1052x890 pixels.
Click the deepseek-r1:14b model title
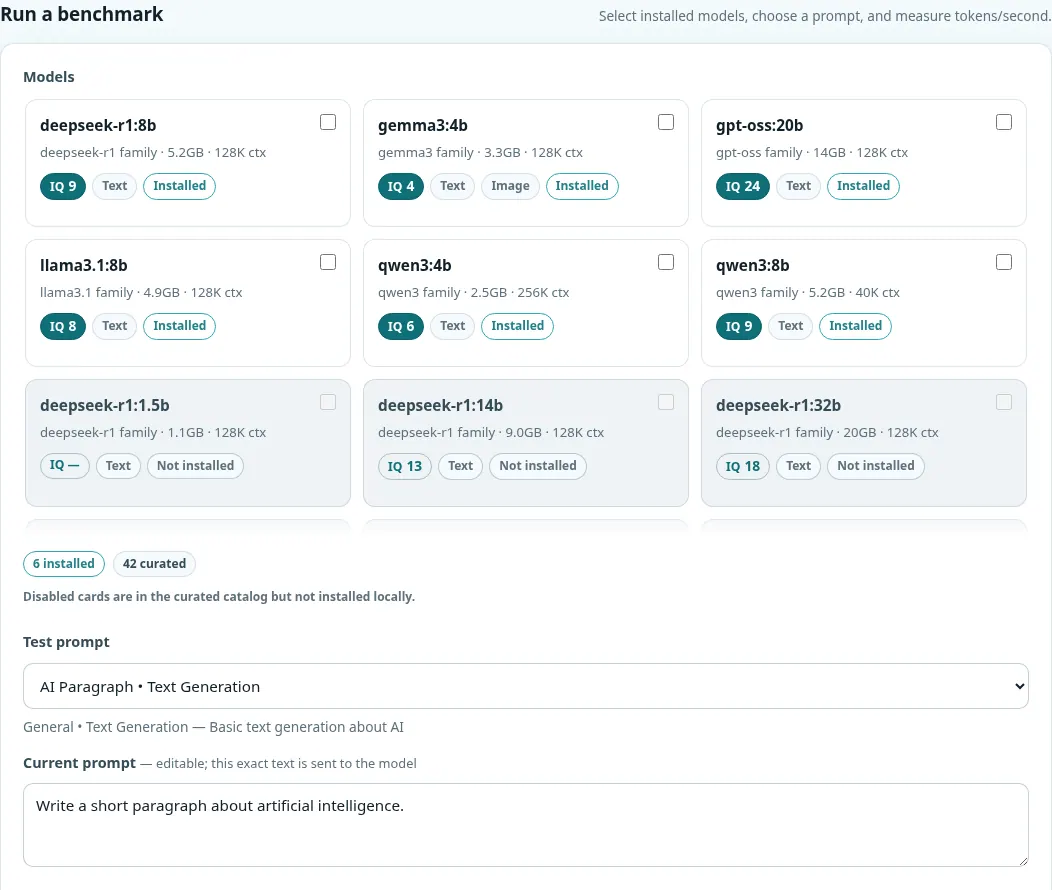tap(440, 406)
